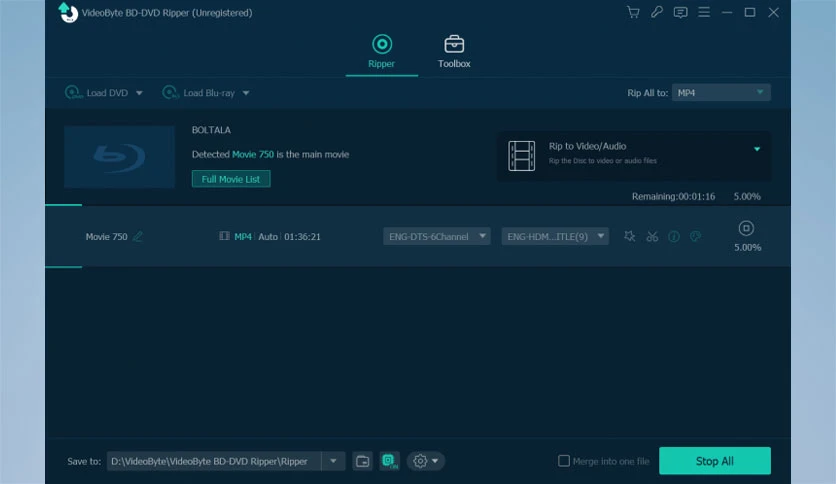Click the scissors cut icon
The height and width of the screenshot is (484, 836).
pyautogui.click(x=652, y=236)
